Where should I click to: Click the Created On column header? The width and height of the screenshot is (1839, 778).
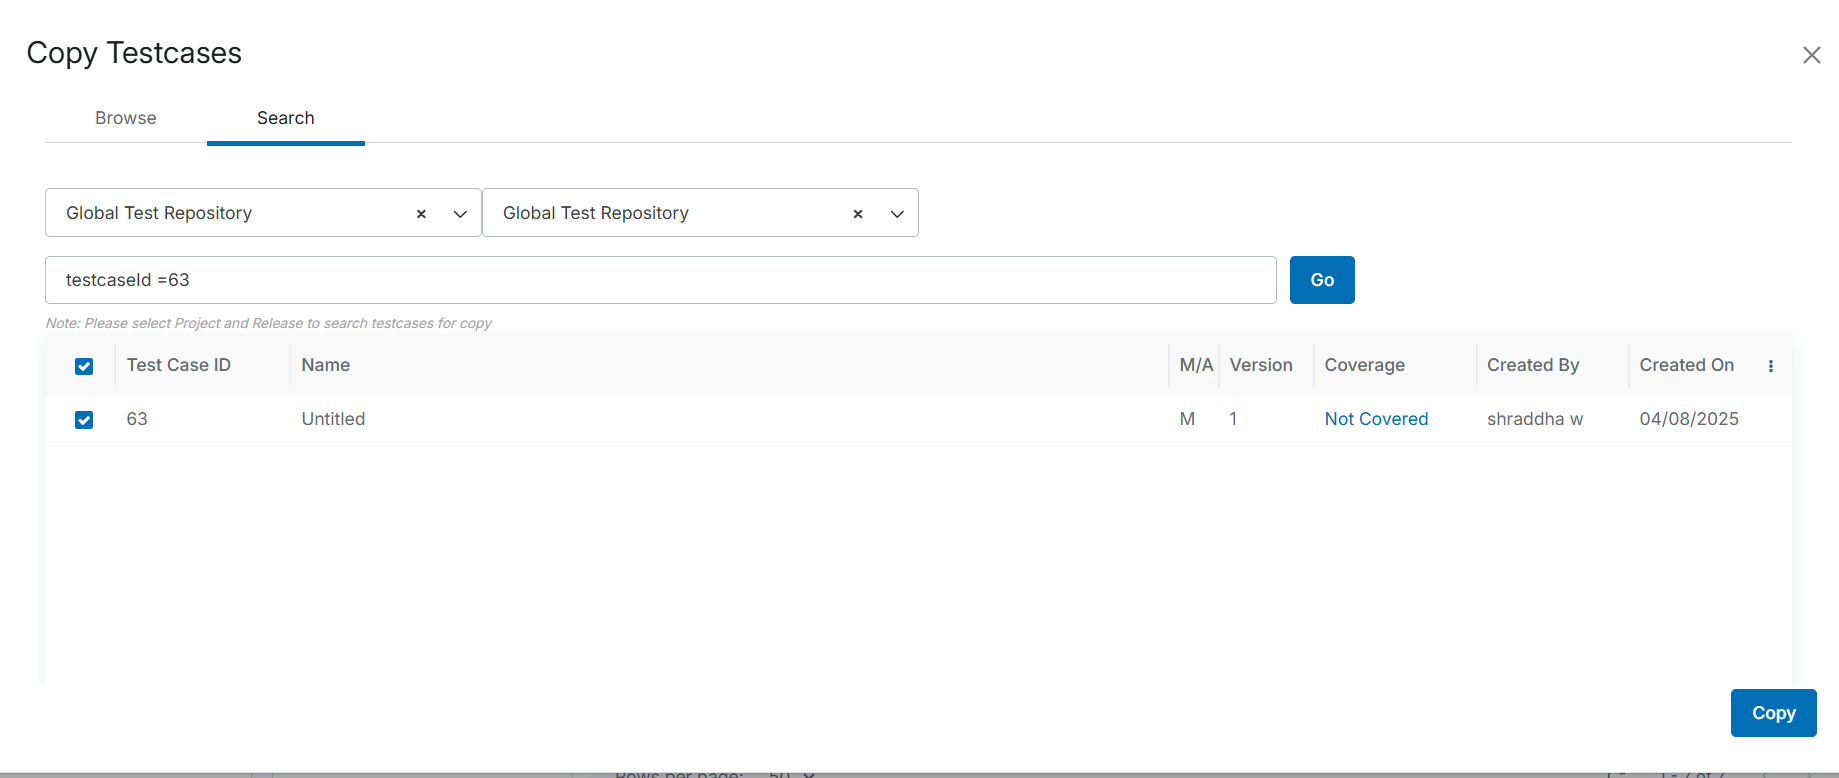point(1686,365)
